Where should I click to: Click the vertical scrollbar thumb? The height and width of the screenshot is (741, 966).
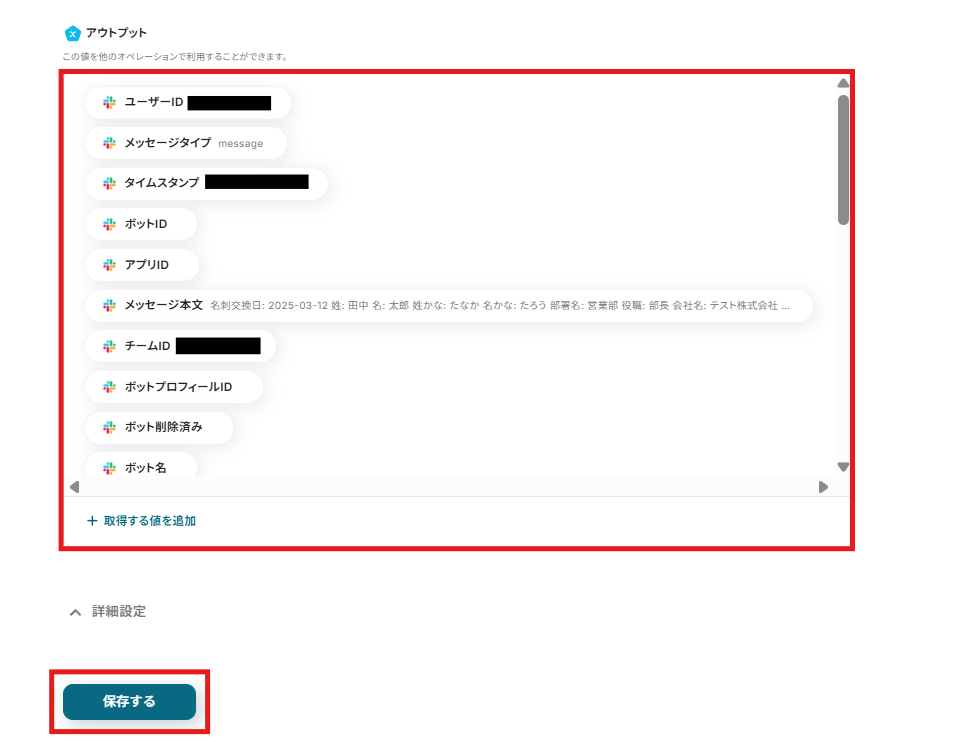pos(843,160)
